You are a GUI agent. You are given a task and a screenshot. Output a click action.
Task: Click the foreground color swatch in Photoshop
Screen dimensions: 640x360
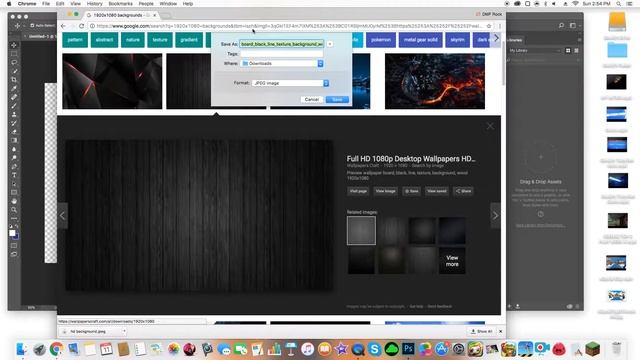tap(12, 233)
